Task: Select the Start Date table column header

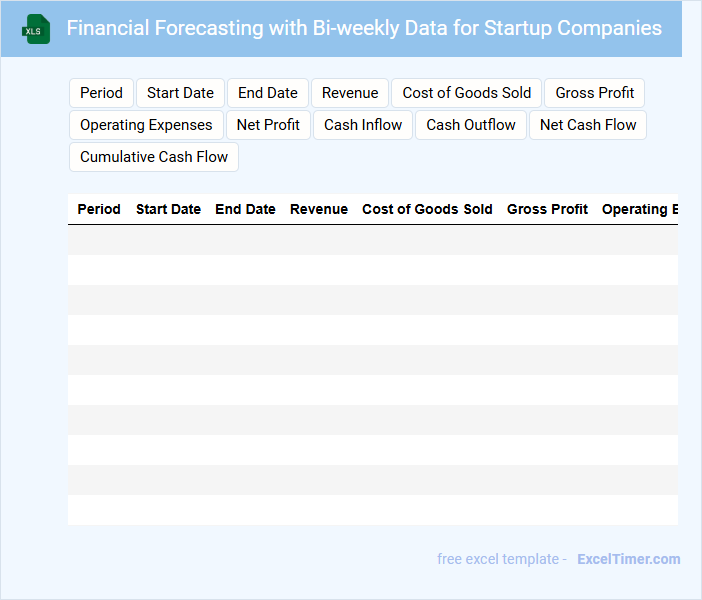Action: point(168,209)
